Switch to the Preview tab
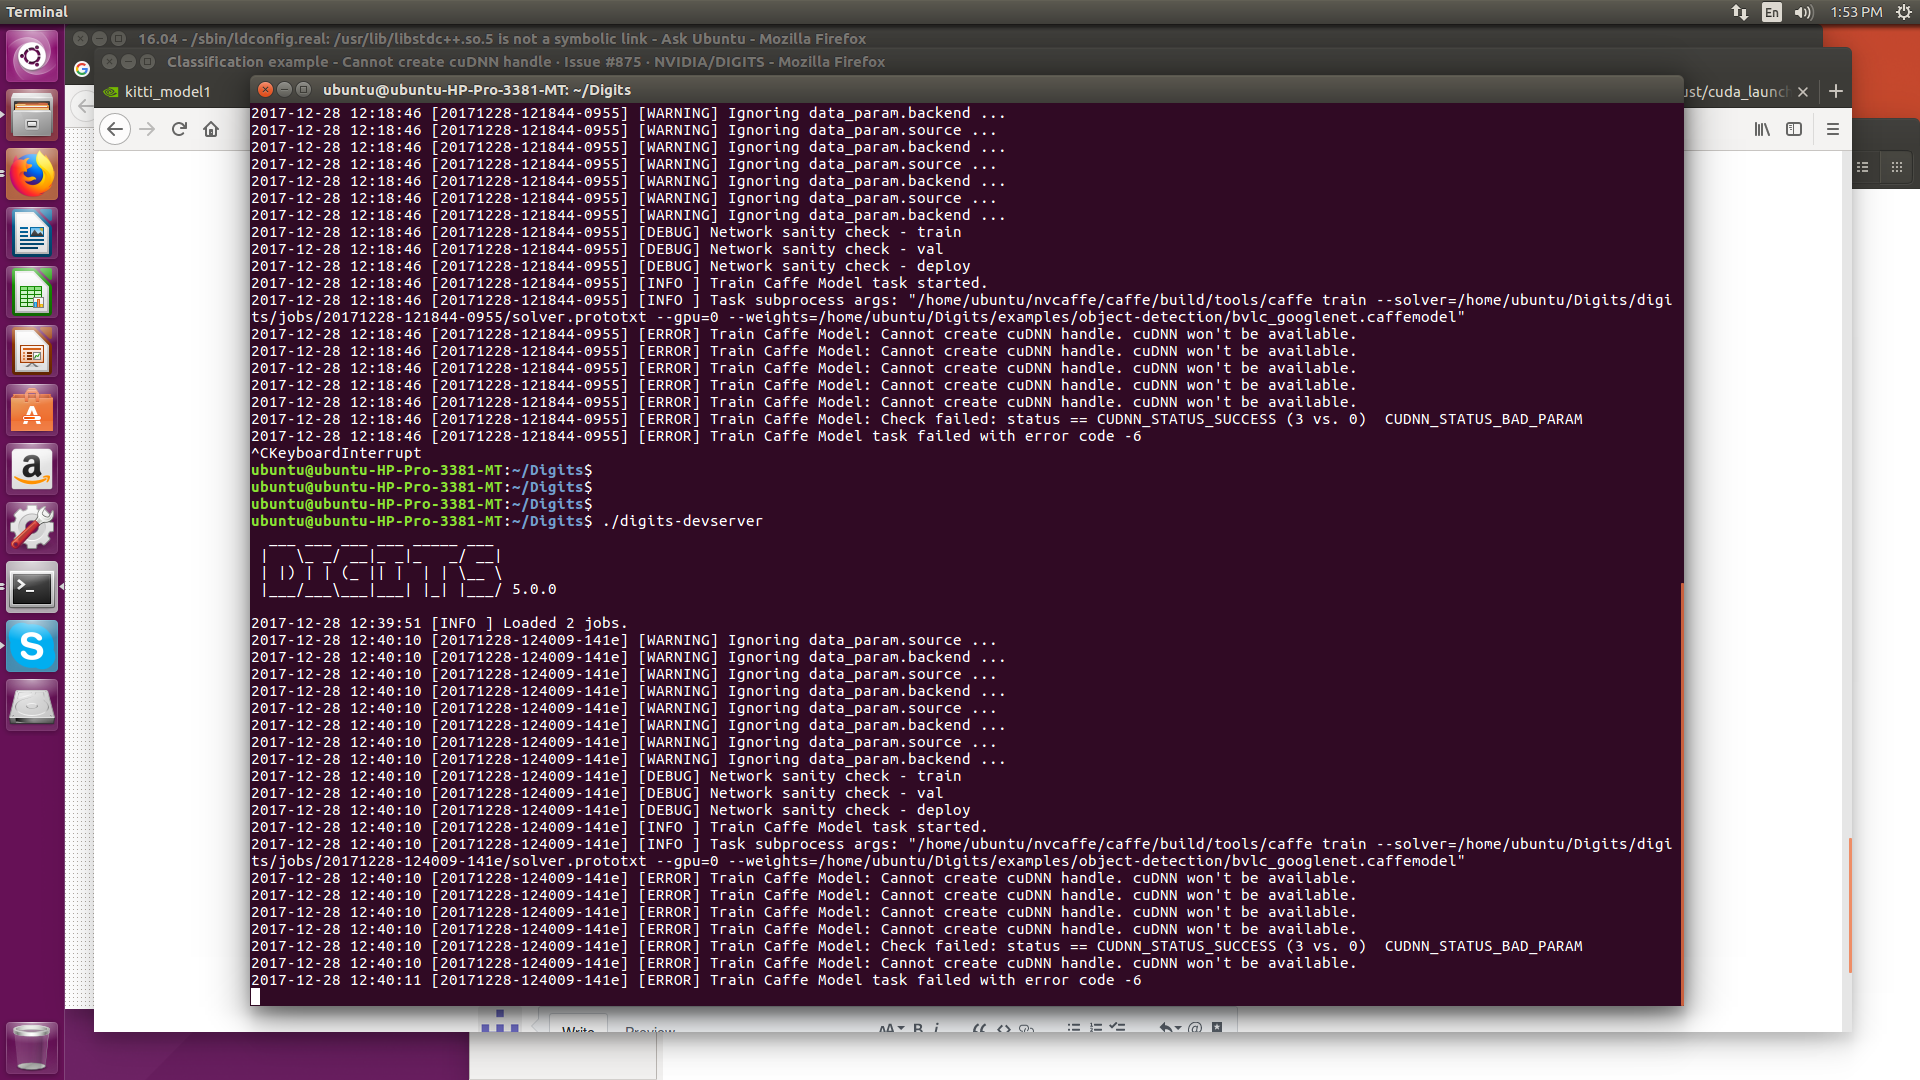This screenshot has height=1080, width=1920. pos(649,1031)
